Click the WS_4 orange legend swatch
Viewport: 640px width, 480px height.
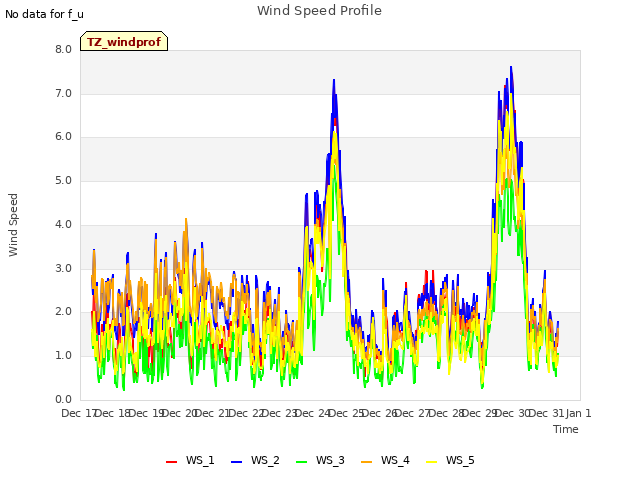point(367,461)
